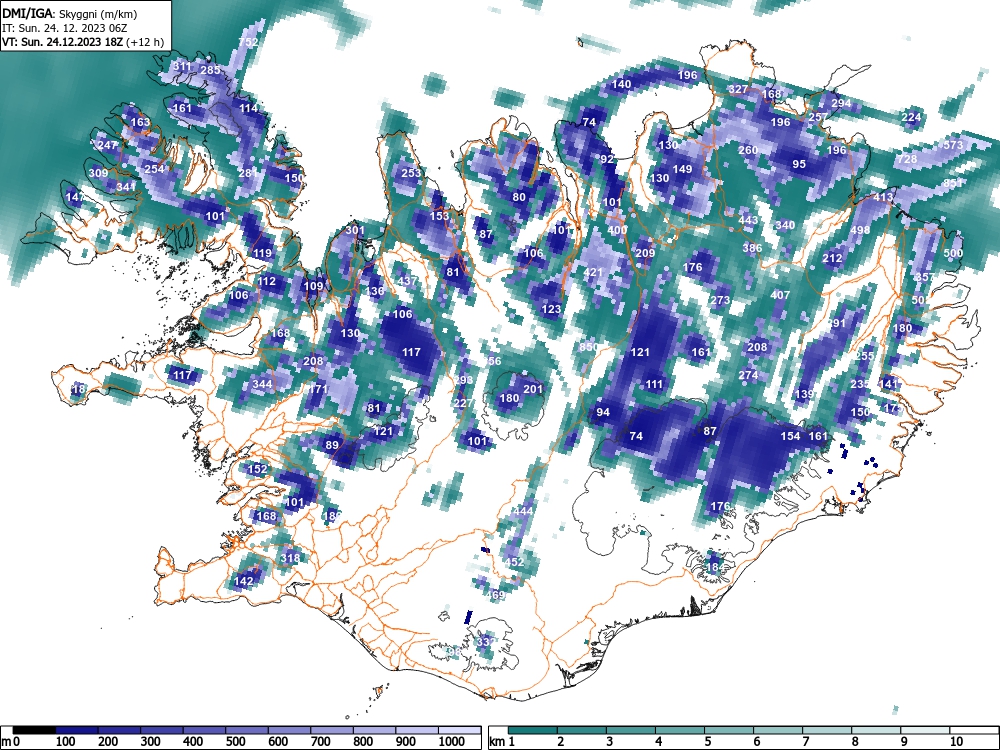This screenshot has height=750, width=1000.
Task: Click the palest km swatch between 9 and 10
Action: [x=925, y=730]
